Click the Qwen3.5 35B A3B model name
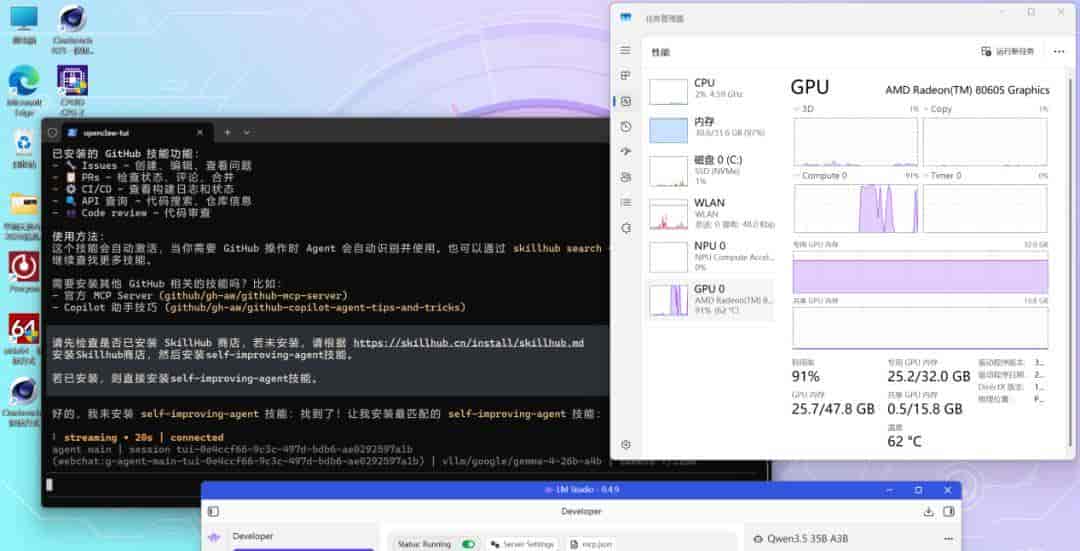 pyautogui.click(x=807, y=539)
